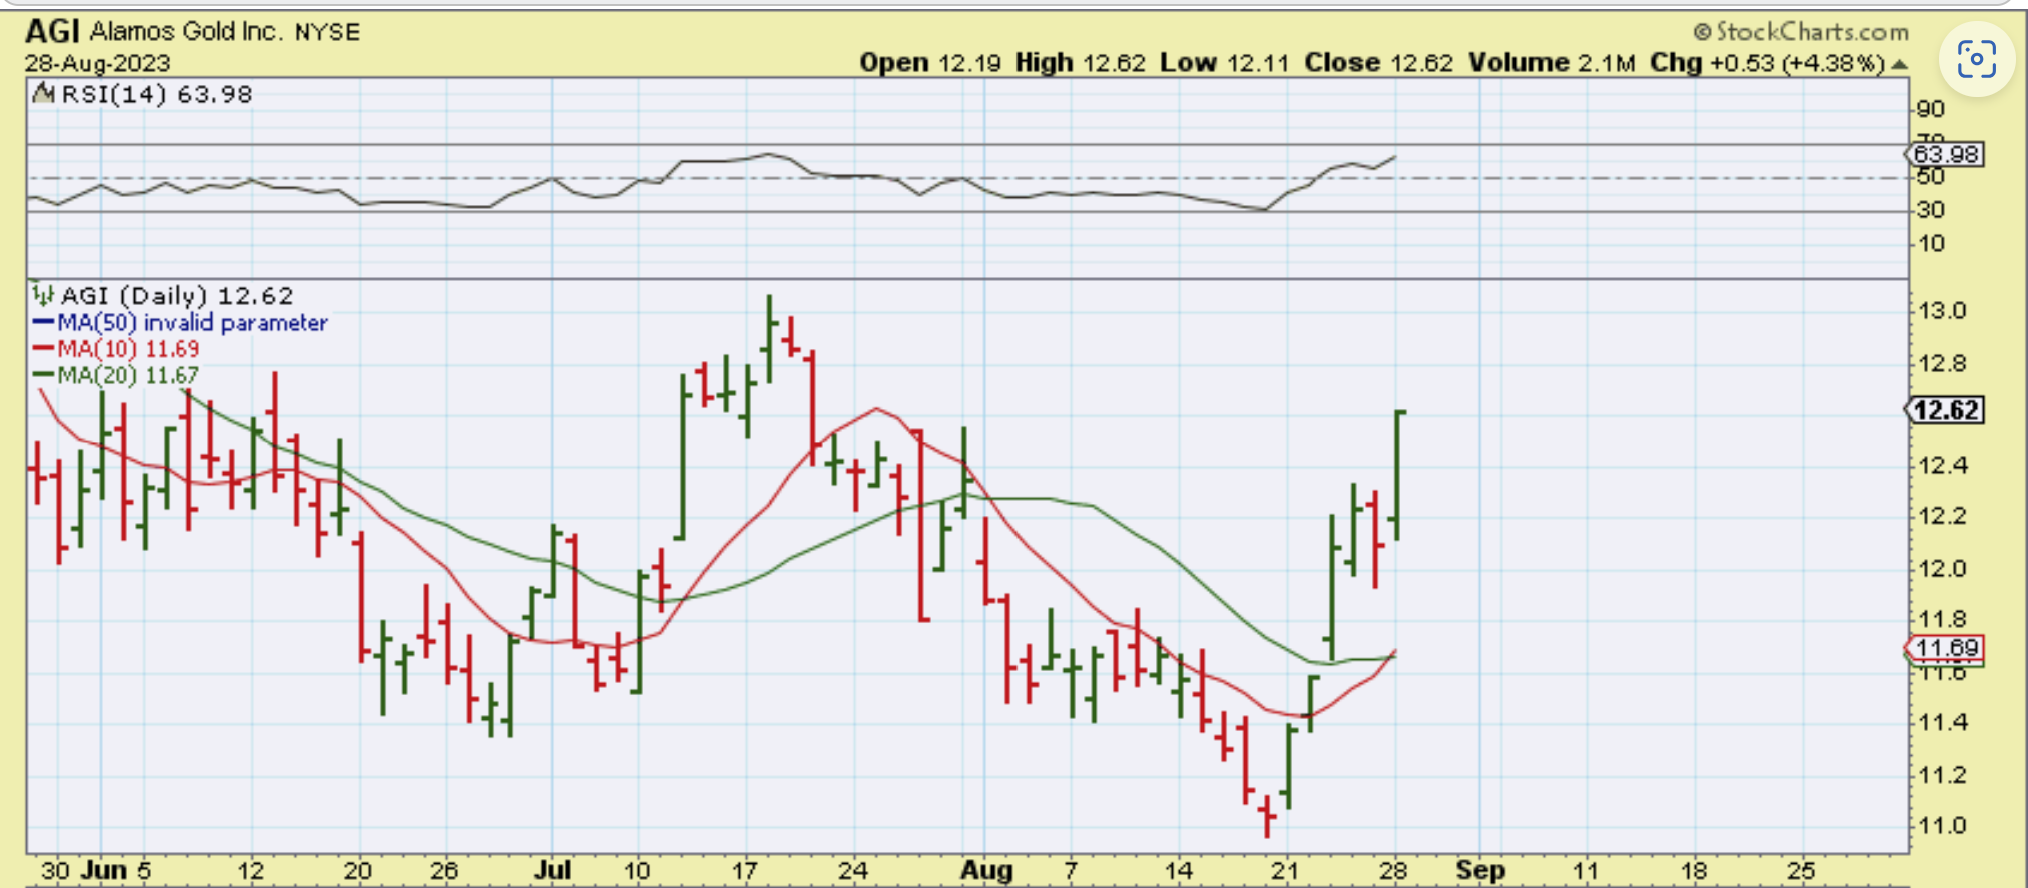Click the RSI(14) 63.98 indicator label
Image resolution: width=2028 pixels, height=888 pixels.
[x=157, y=95]
